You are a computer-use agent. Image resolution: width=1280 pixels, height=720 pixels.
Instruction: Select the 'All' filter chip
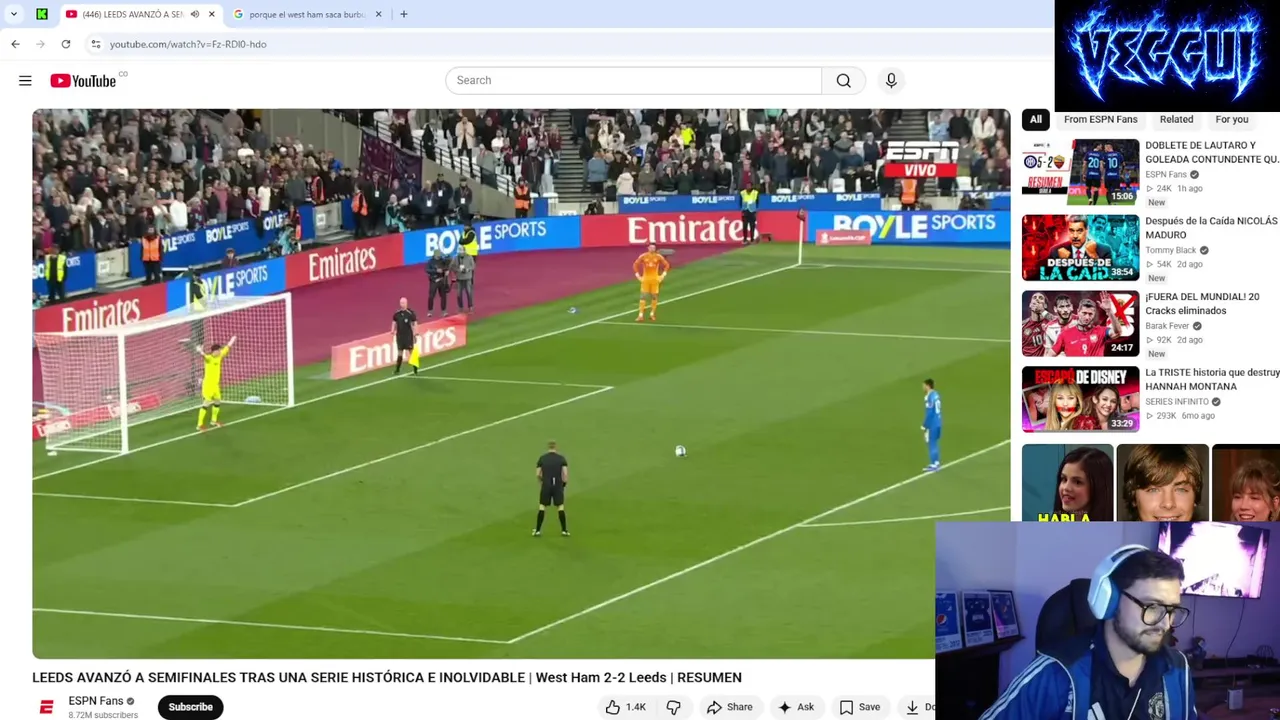(x=1036, y=119)
